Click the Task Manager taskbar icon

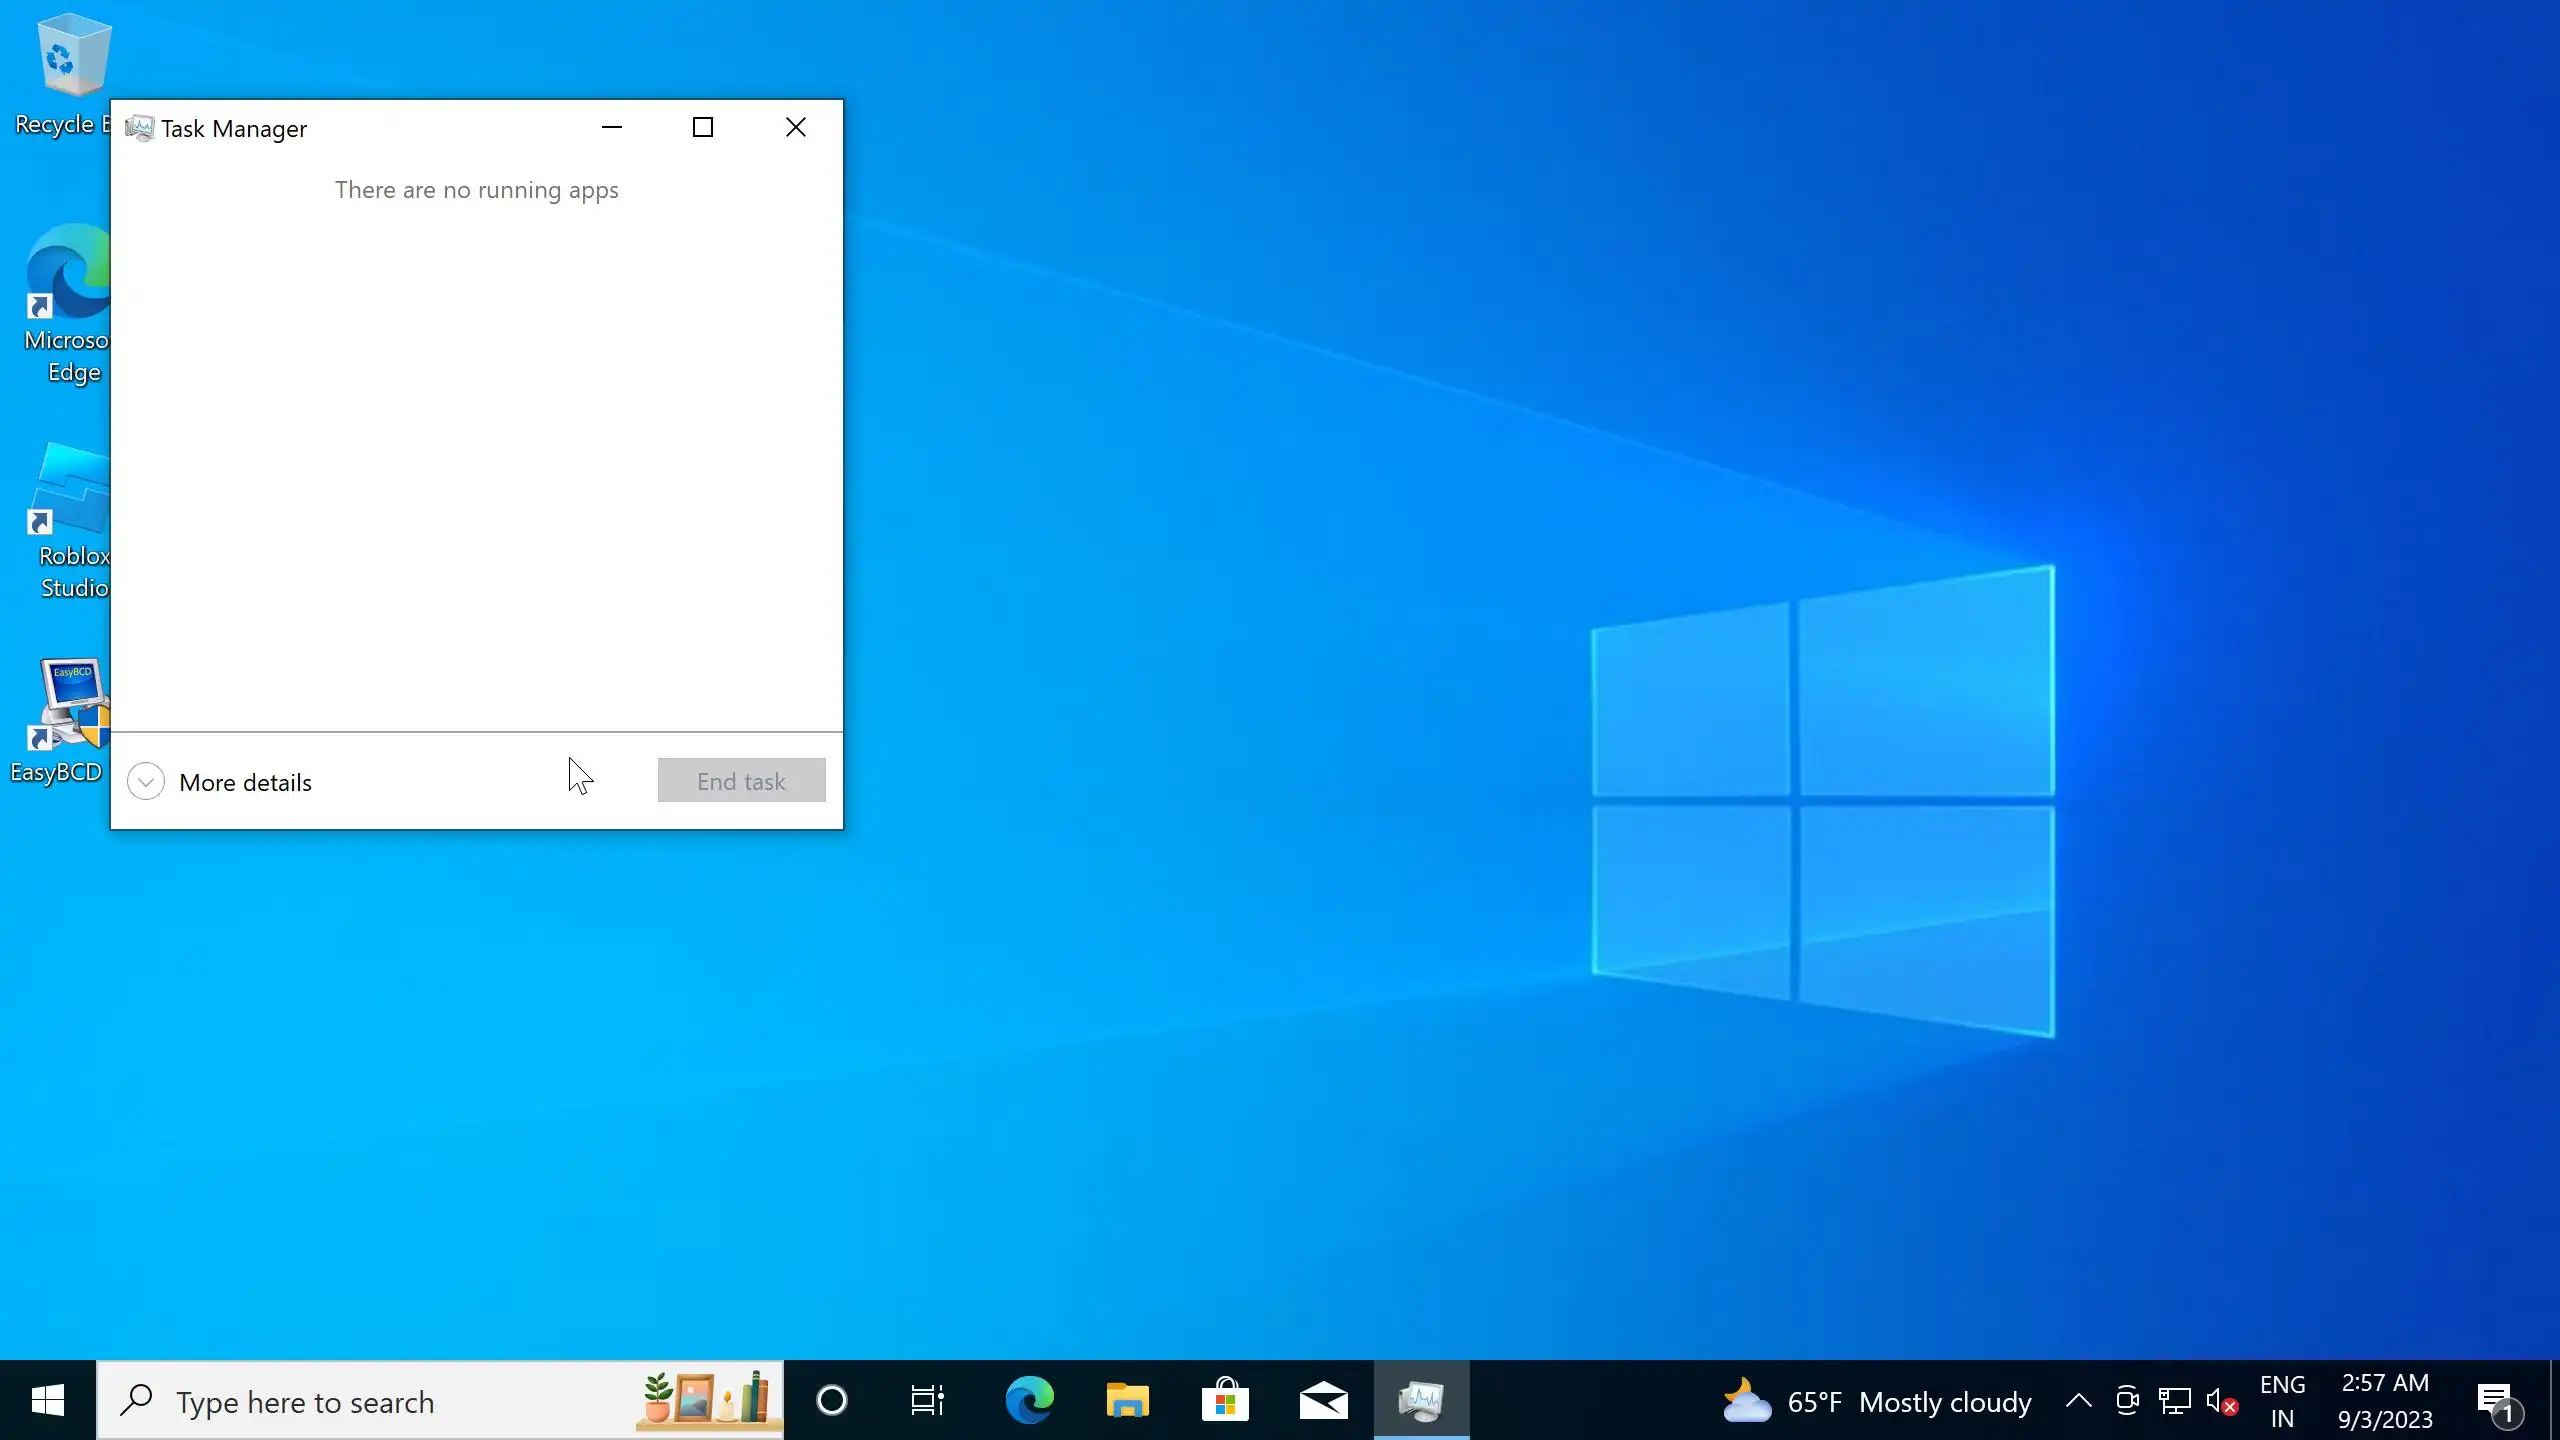click(1421, 1400)
